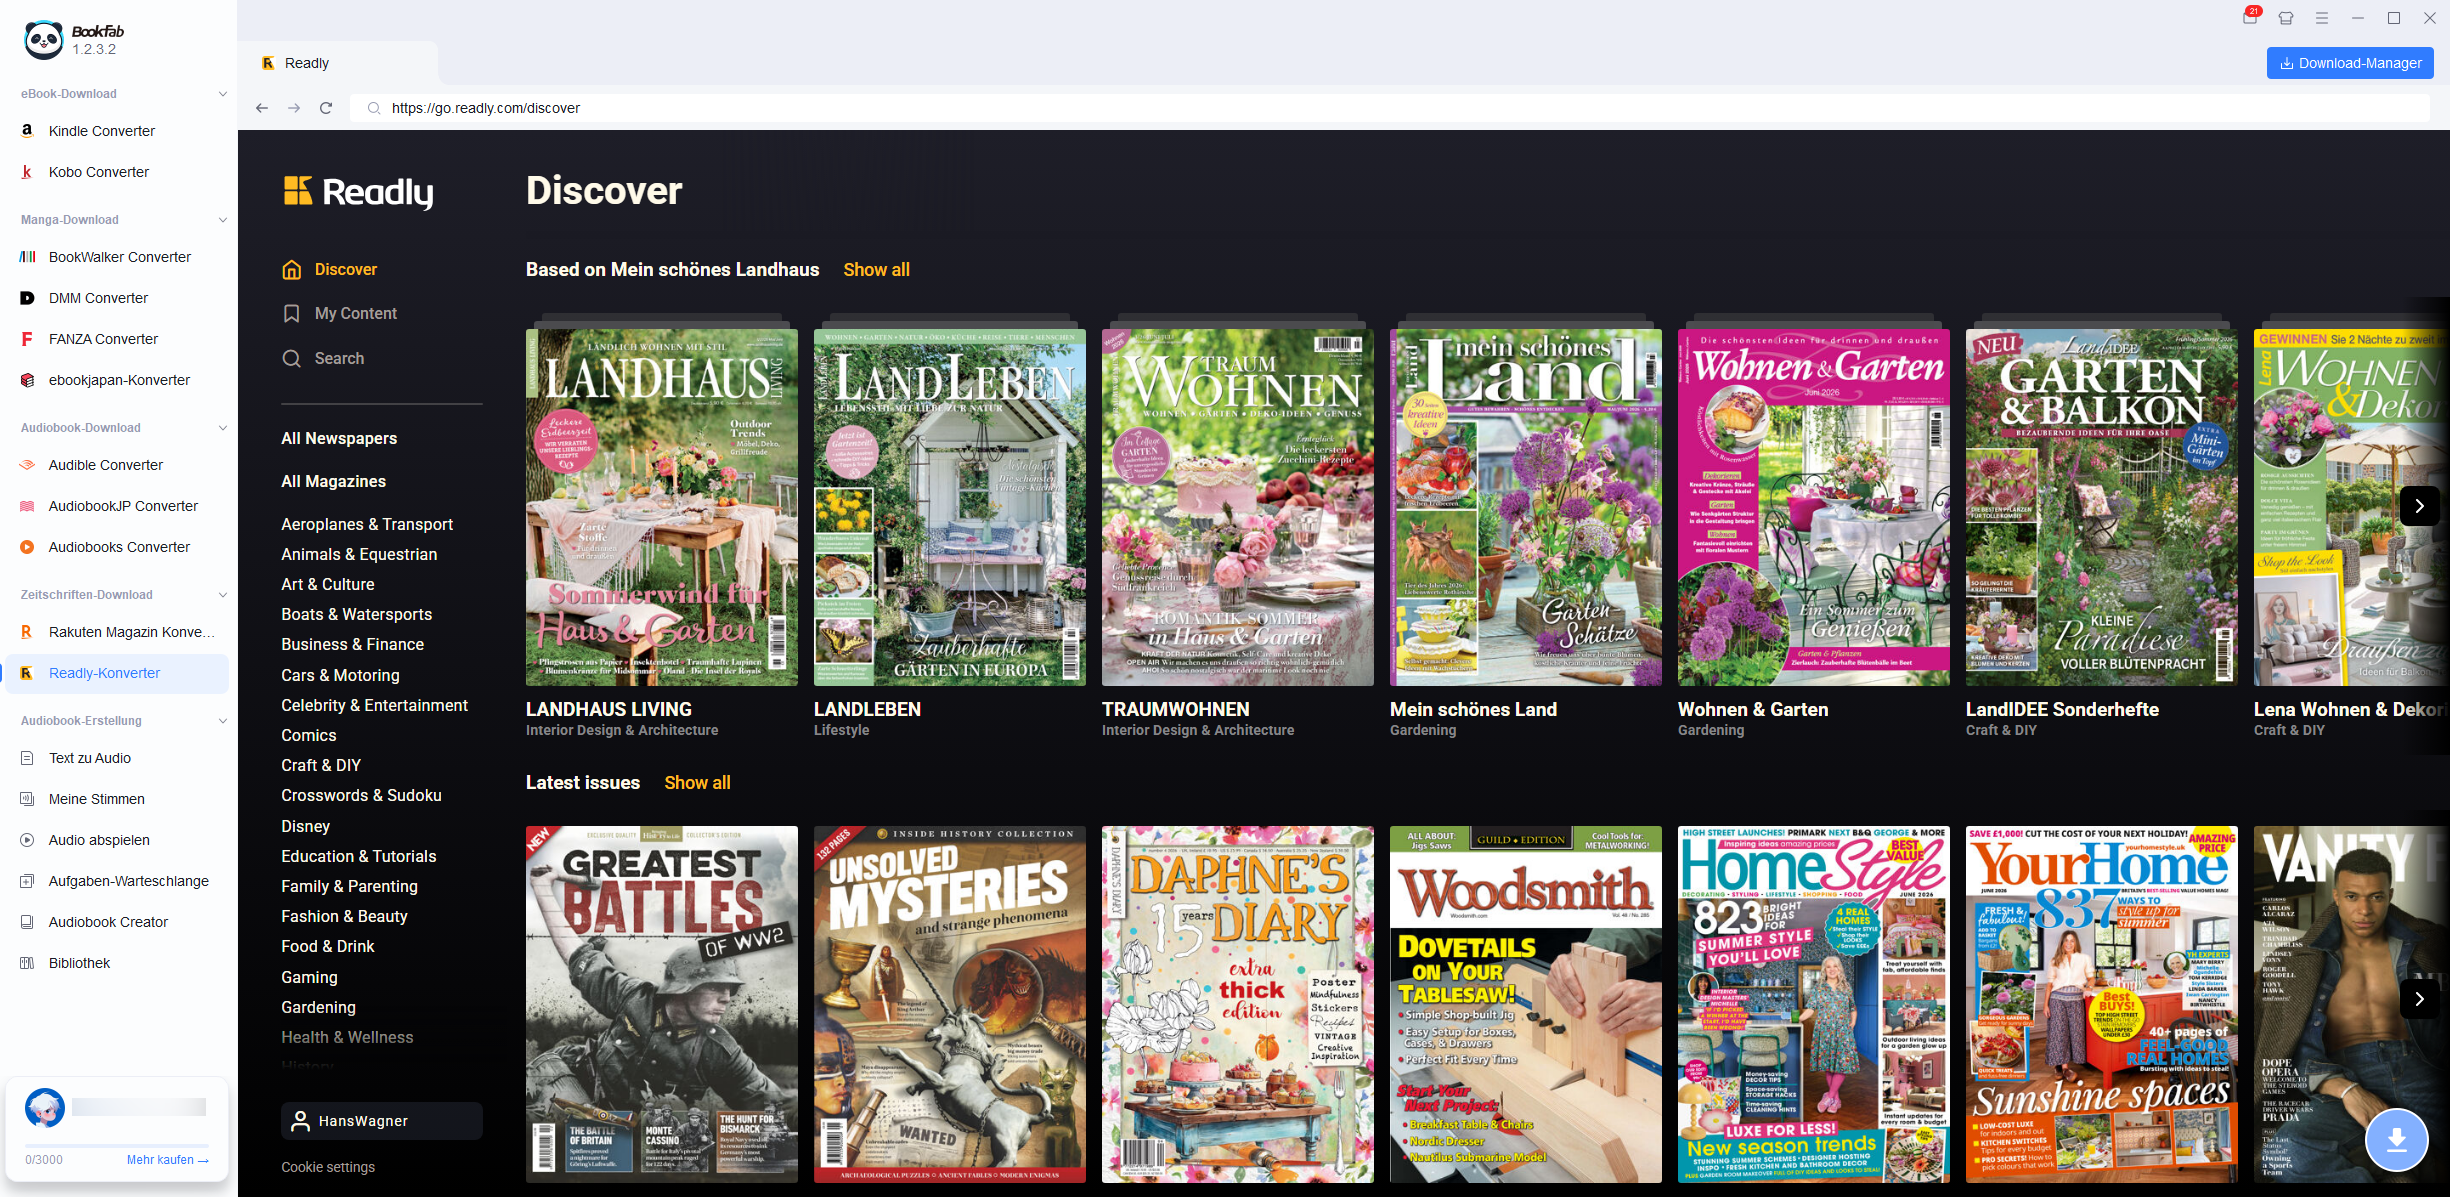The height and width of the screenshot is (1197, 2450).
Task: Open the HansWagner account button
Action: (x=382, y=1121)
